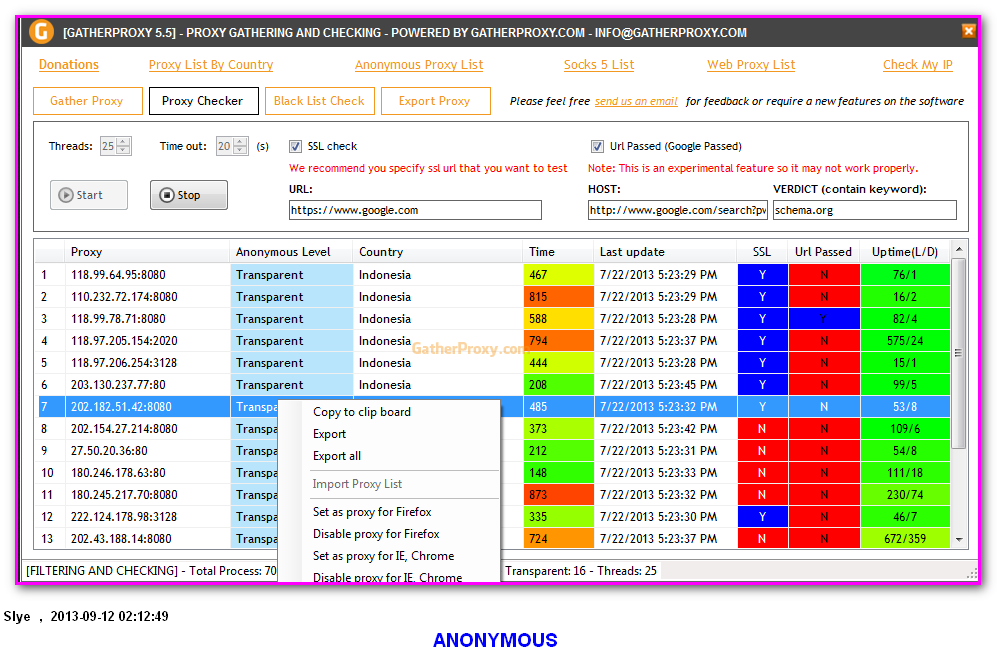Click the proxy list scrollbar thumb
The width and height of the screenshot is (997, 659).
pos(958,353)
